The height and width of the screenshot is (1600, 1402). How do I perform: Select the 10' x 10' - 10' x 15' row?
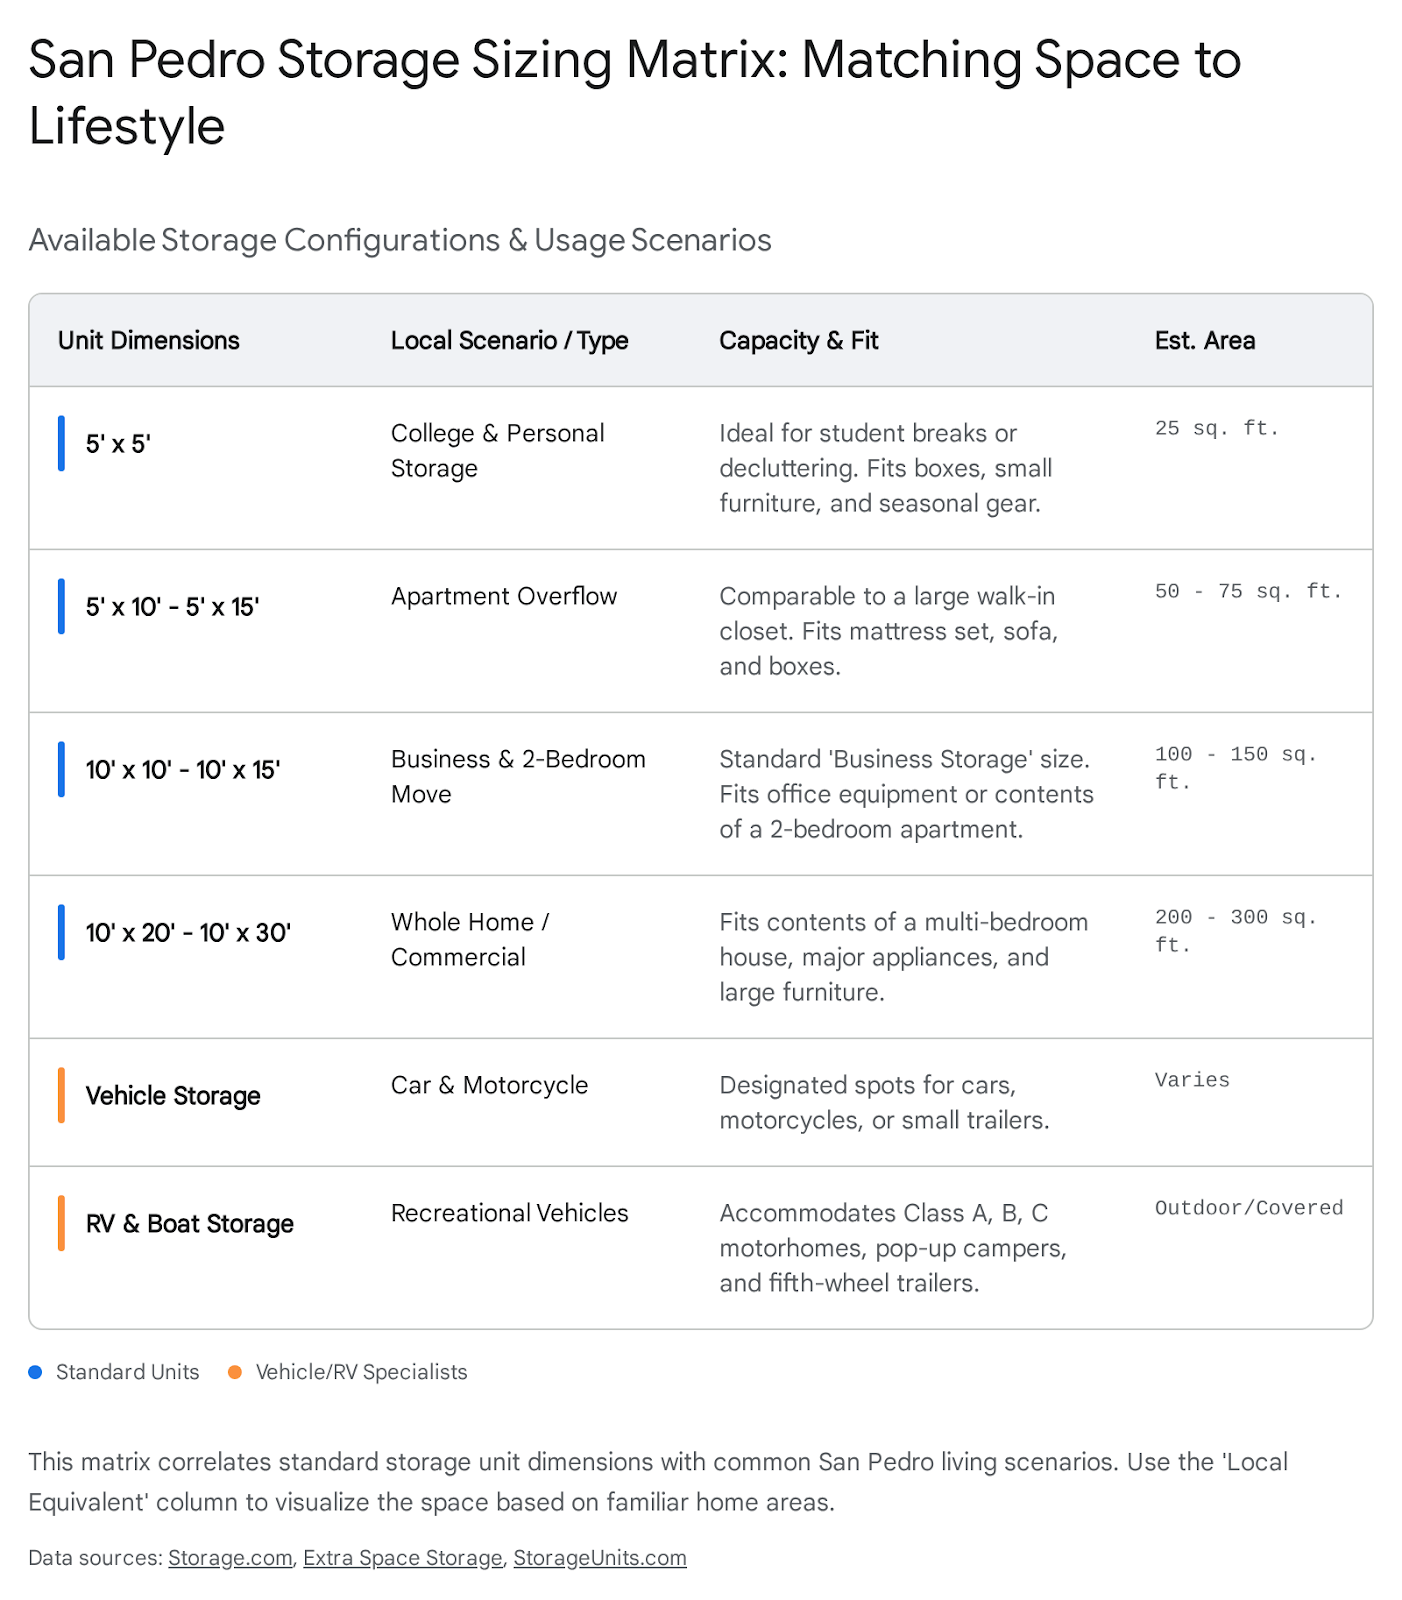183,770
